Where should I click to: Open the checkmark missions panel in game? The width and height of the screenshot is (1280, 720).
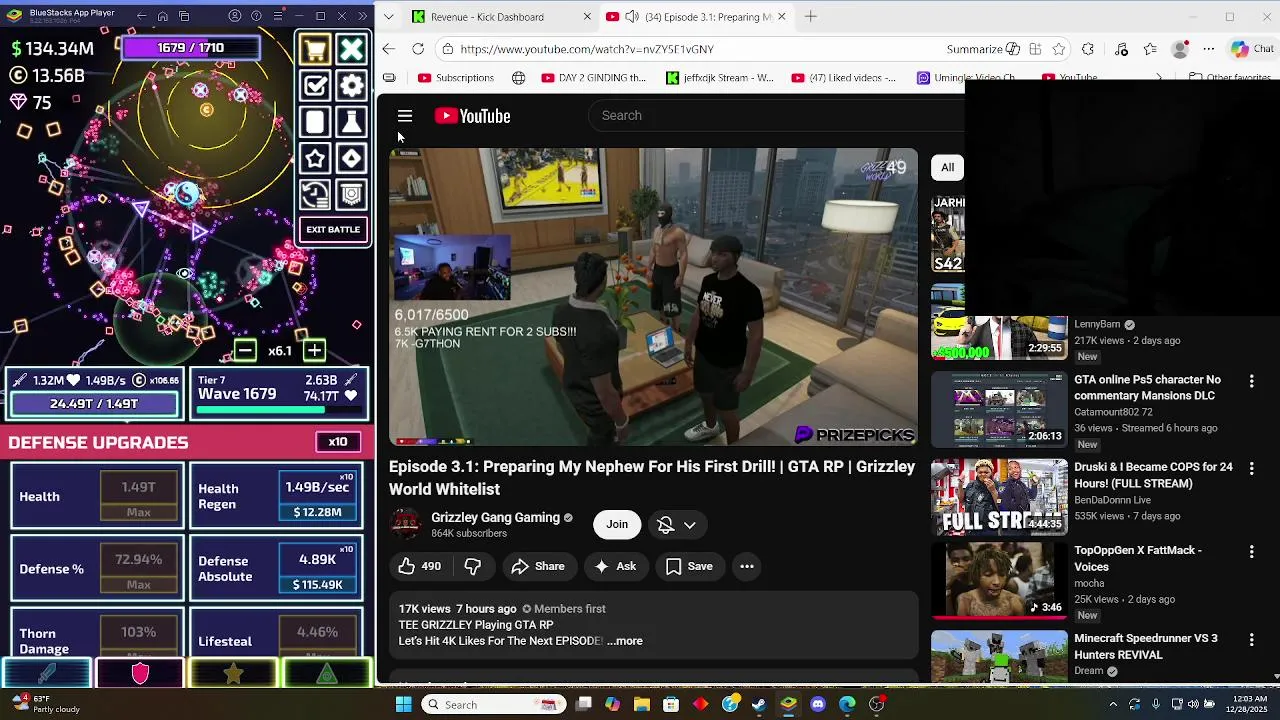point(315,85)
